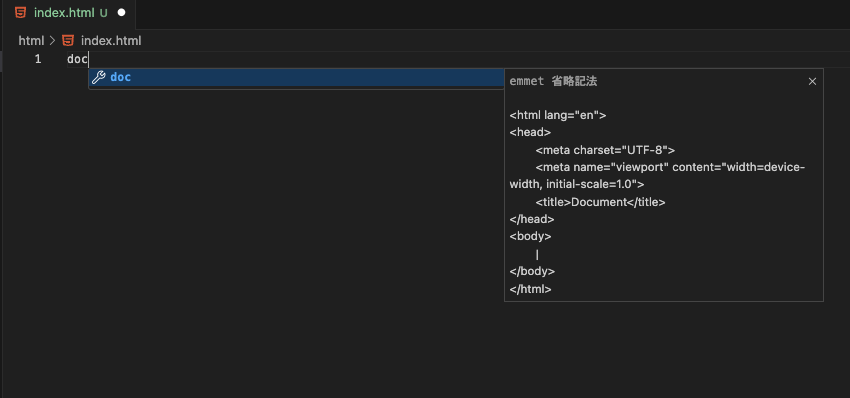
Task: Click the <head> opening tag in the preview
Action: pos(530,132)
